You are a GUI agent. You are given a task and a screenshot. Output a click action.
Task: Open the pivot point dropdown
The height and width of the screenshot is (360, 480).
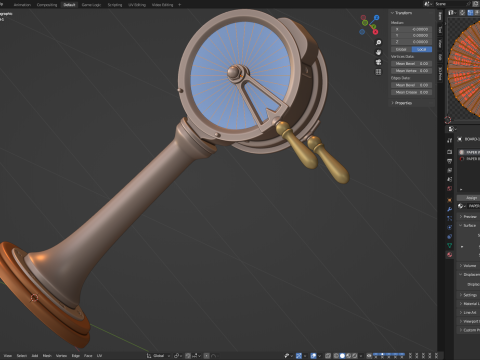[x=178, y=356]
